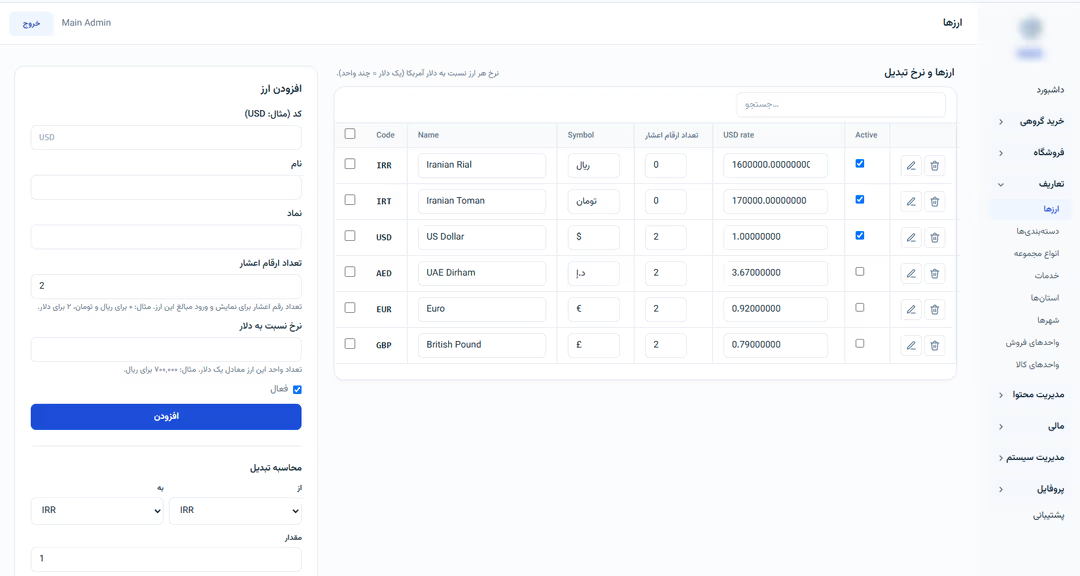Viewport: 1080px width, 576px height.
Task: Edit the Iranian Rial name field
Action: tap(481, 165)
